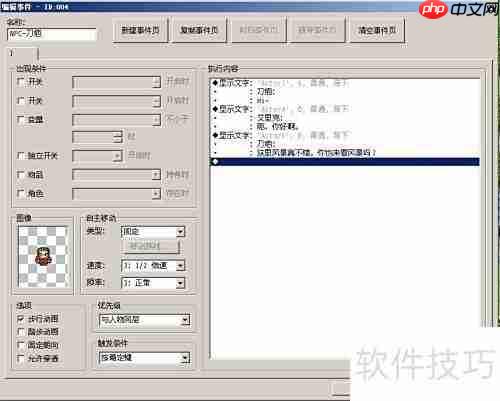This screenshot has width=500, height=401.
Task: Check the 踏步动画 option
Action: pos(21,332)
